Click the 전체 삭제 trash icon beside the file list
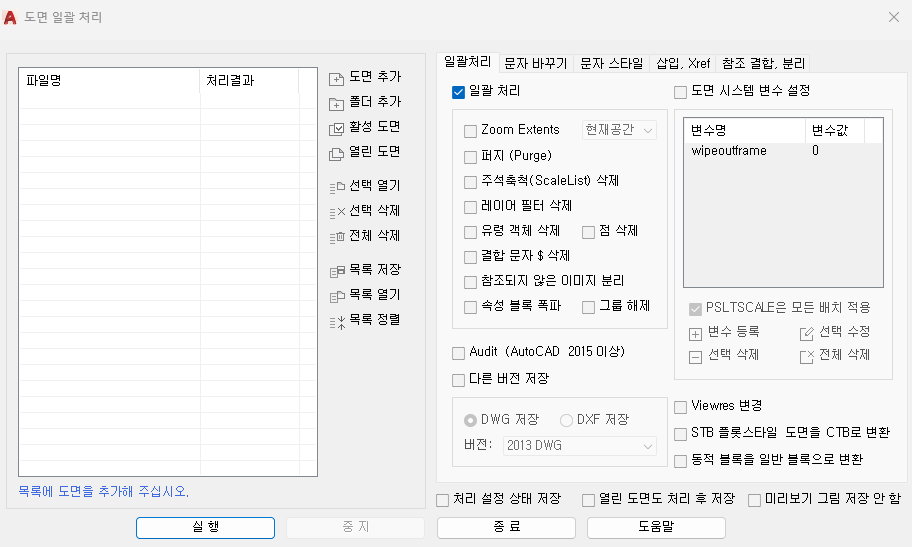Image resolution: width=912 pixels, height=547 pixels. (337, 237)
